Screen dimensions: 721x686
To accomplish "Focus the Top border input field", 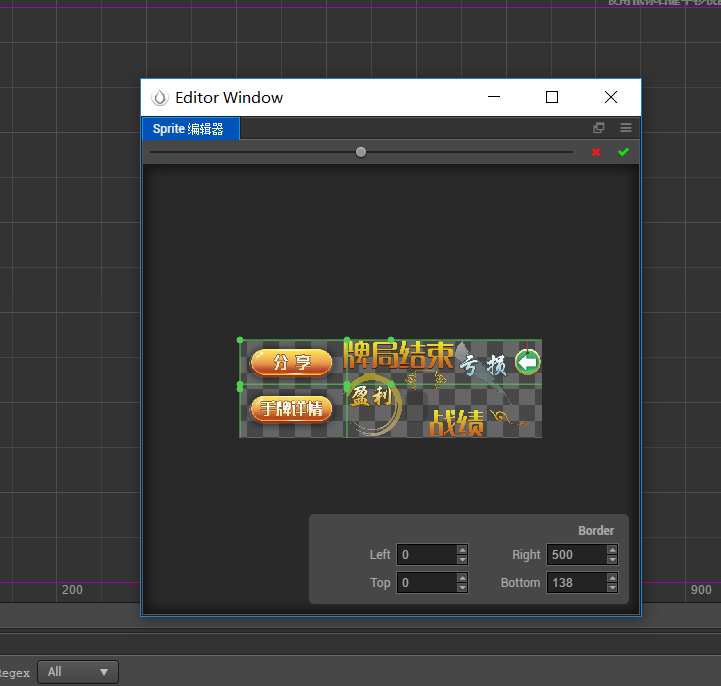I will point(426,582).
